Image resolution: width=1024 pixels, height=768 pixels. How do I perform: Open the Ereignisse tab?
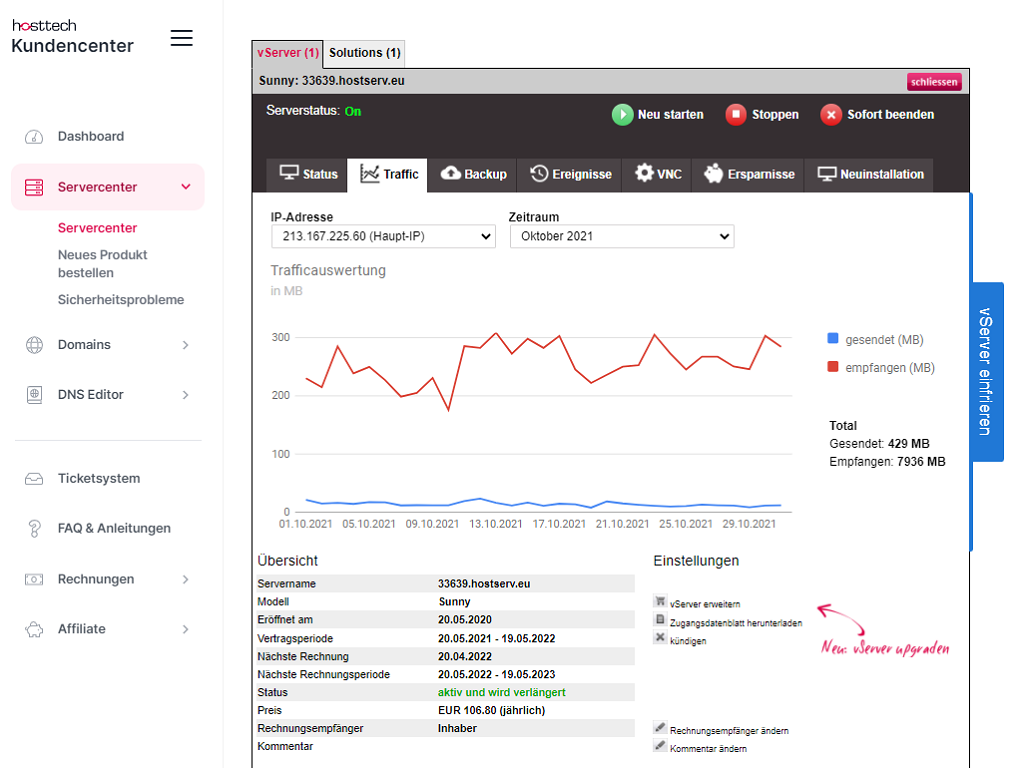pyautogui.click(x=570, y=174)
